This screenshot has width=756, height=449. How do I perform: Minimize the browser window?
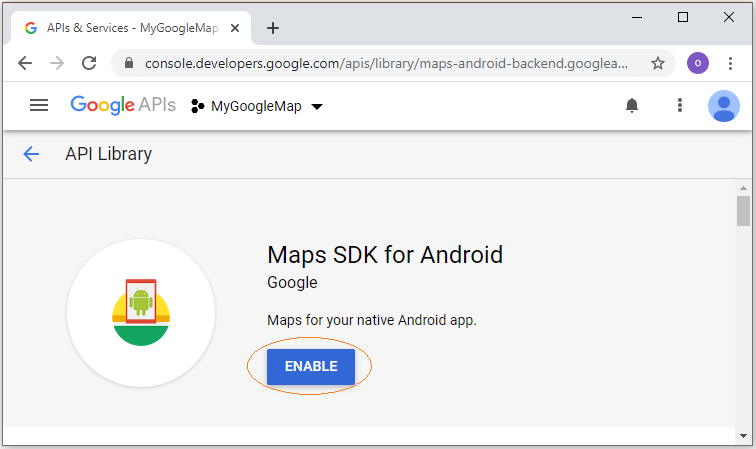tap(637, 18)
